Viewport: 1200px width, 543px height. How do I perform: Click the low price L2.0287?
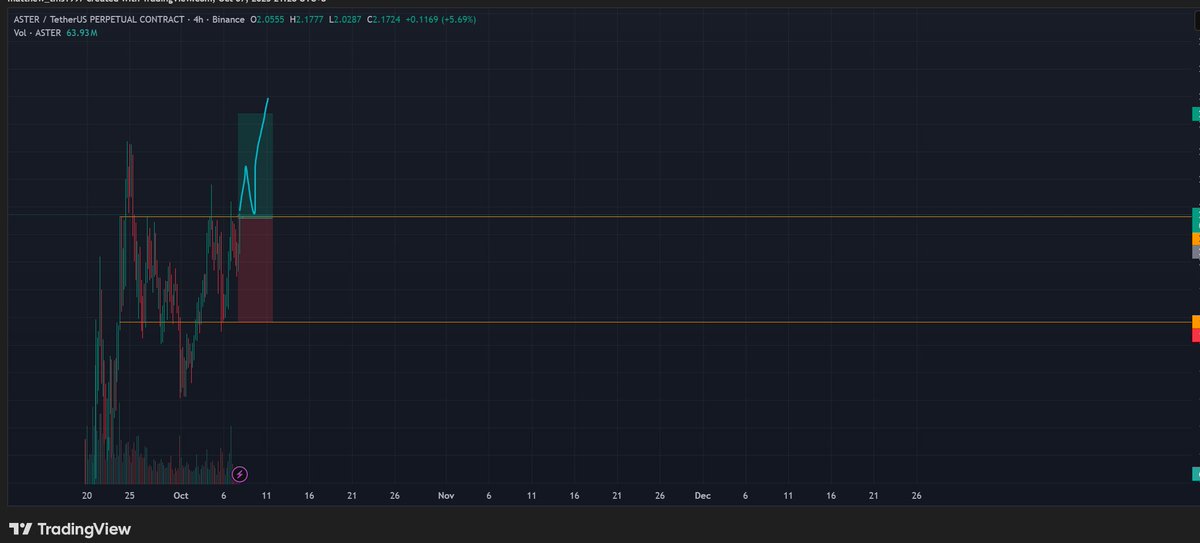coord(344,20)
